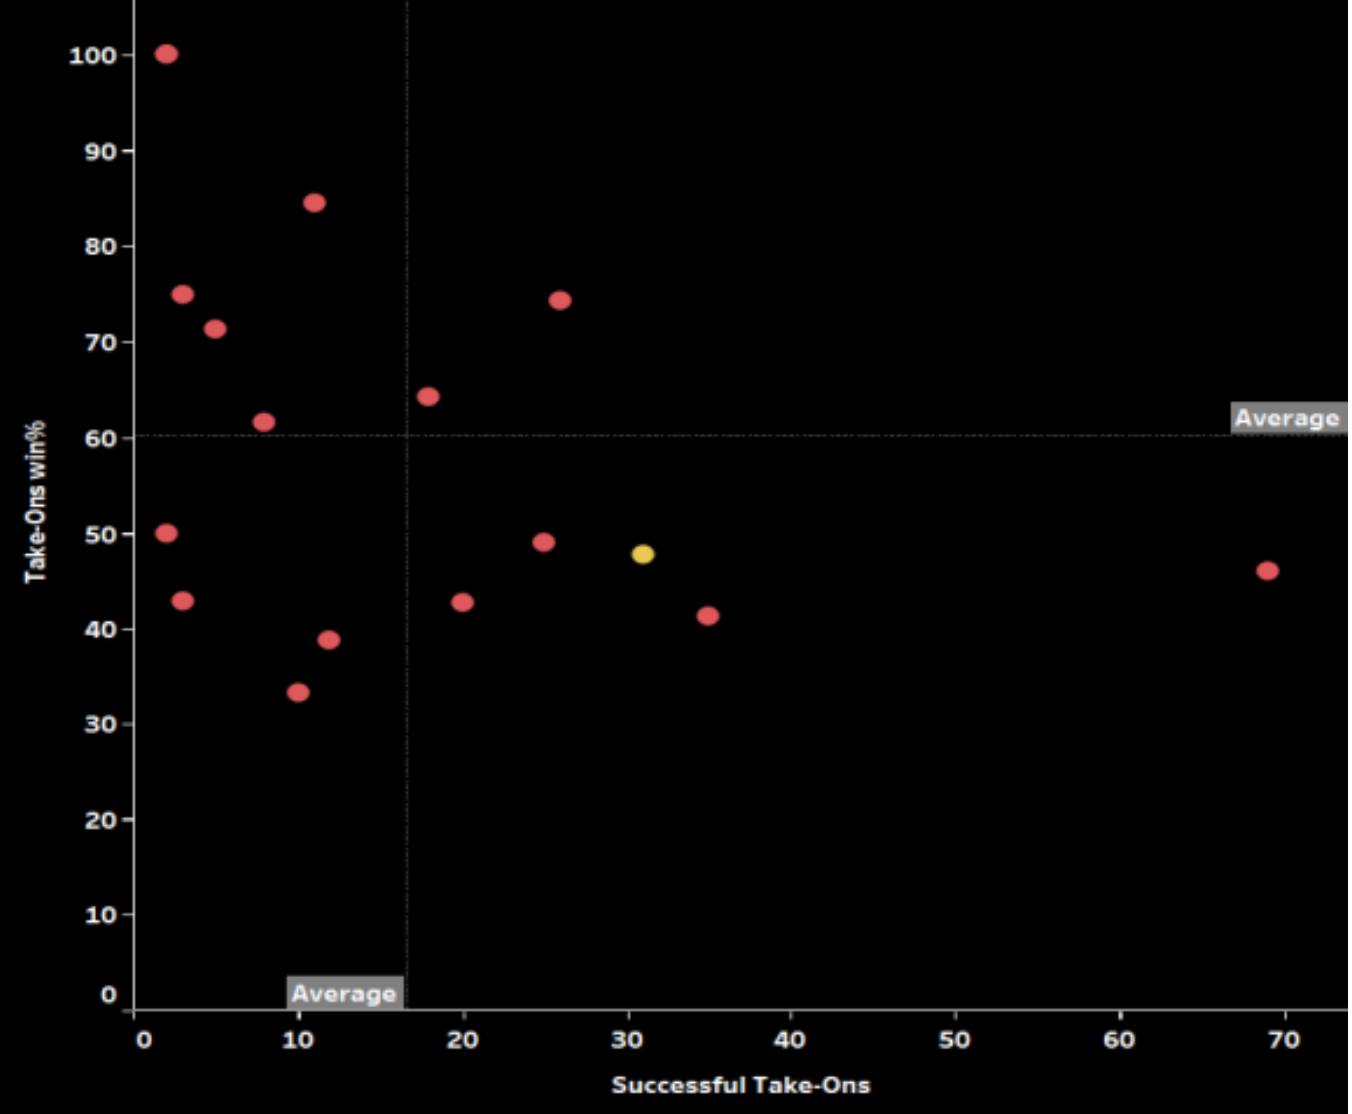Viewport: 1352px width, 1114px height.
Task: Click the 'Successful Take-Ons' axis title
Action: (x=741, y=1085)
